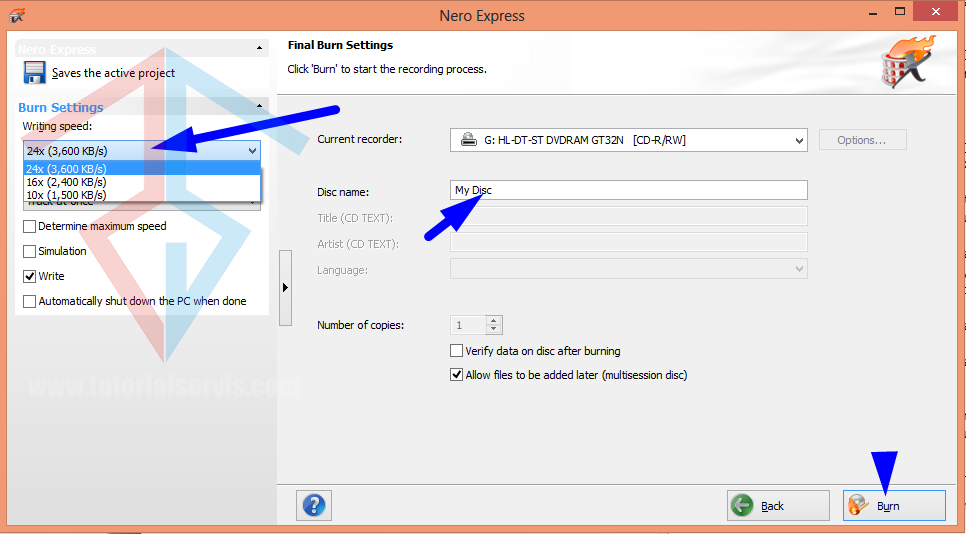The image size is (966, 534).
Task: Increase the Number of copies value
Action: pyautogui.click(x=493, y=320)
